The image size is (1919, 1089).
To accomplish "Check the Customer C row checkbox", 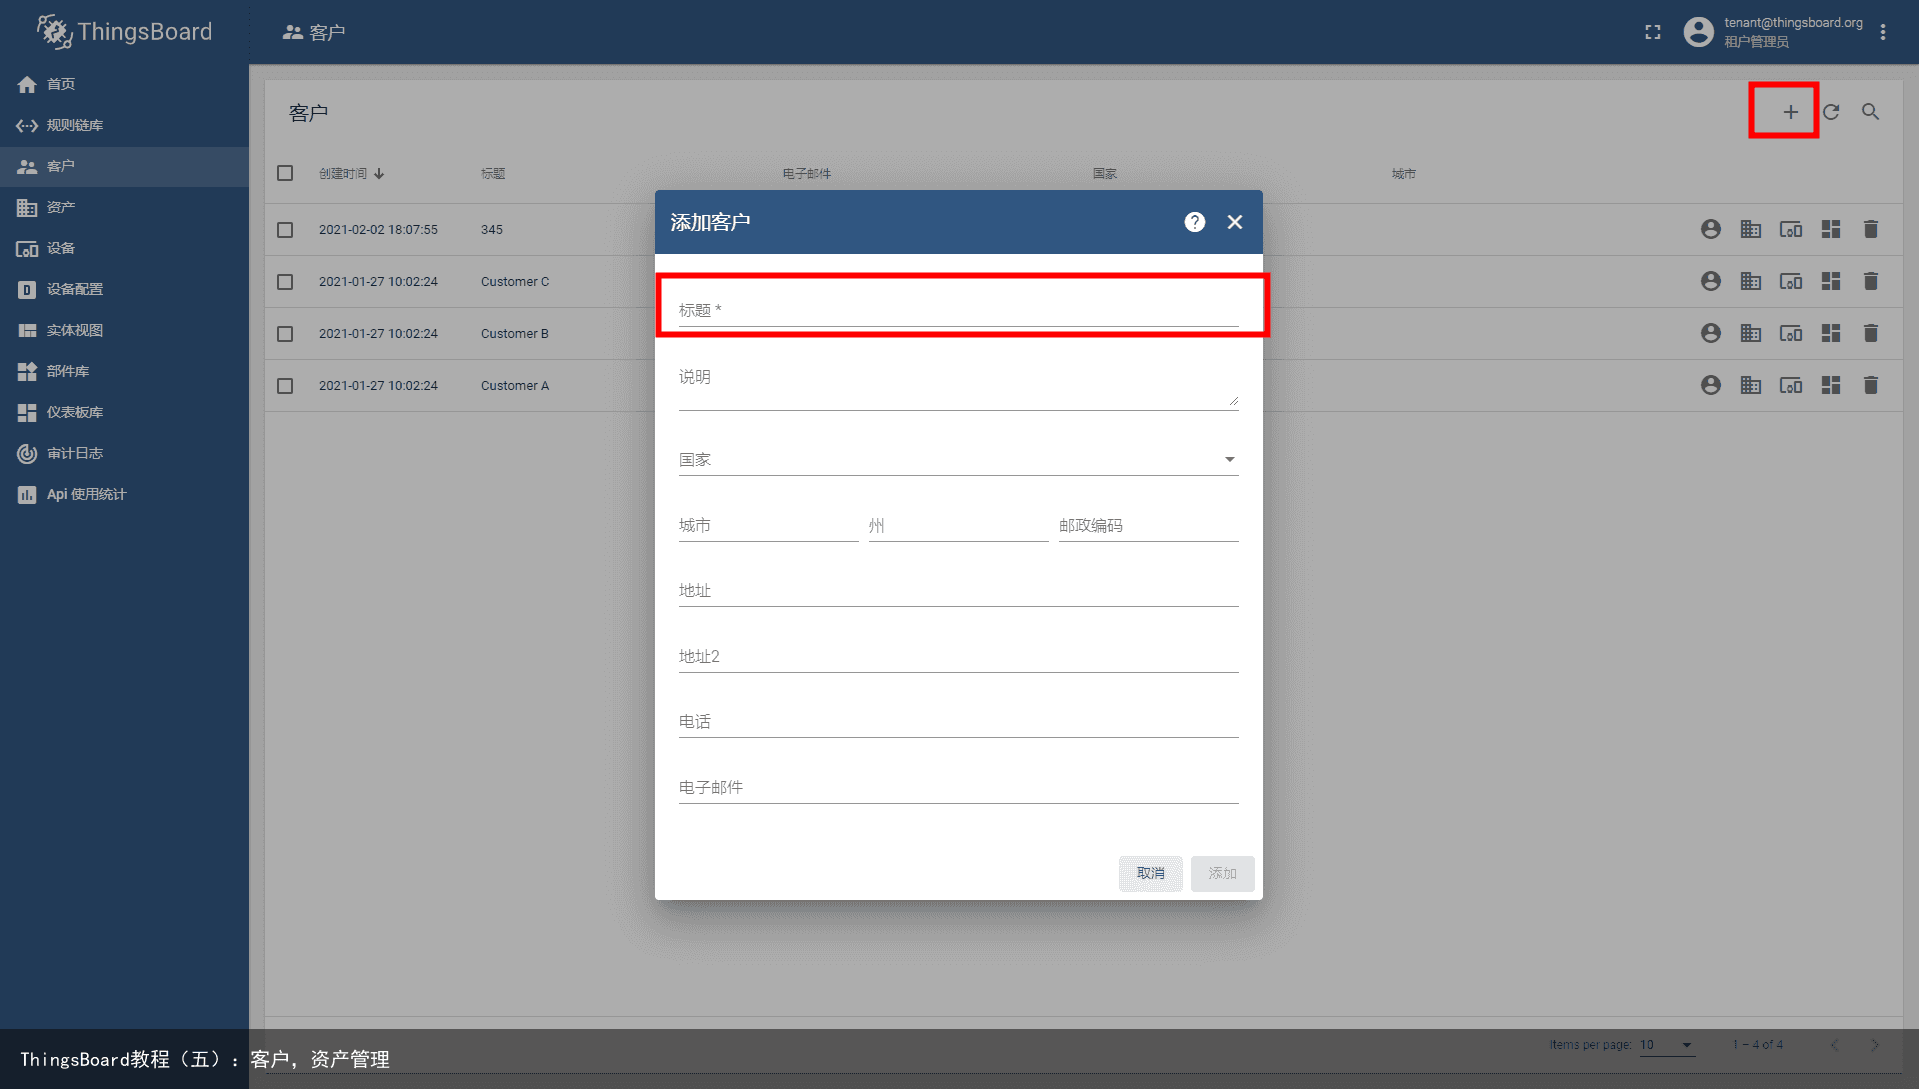I will 285,281.
